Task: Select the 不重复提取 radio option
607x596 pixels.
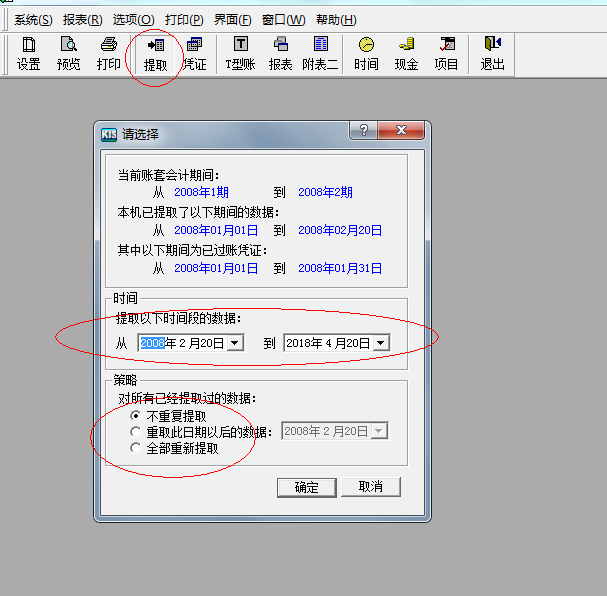Action: click(x=136, y=415)
